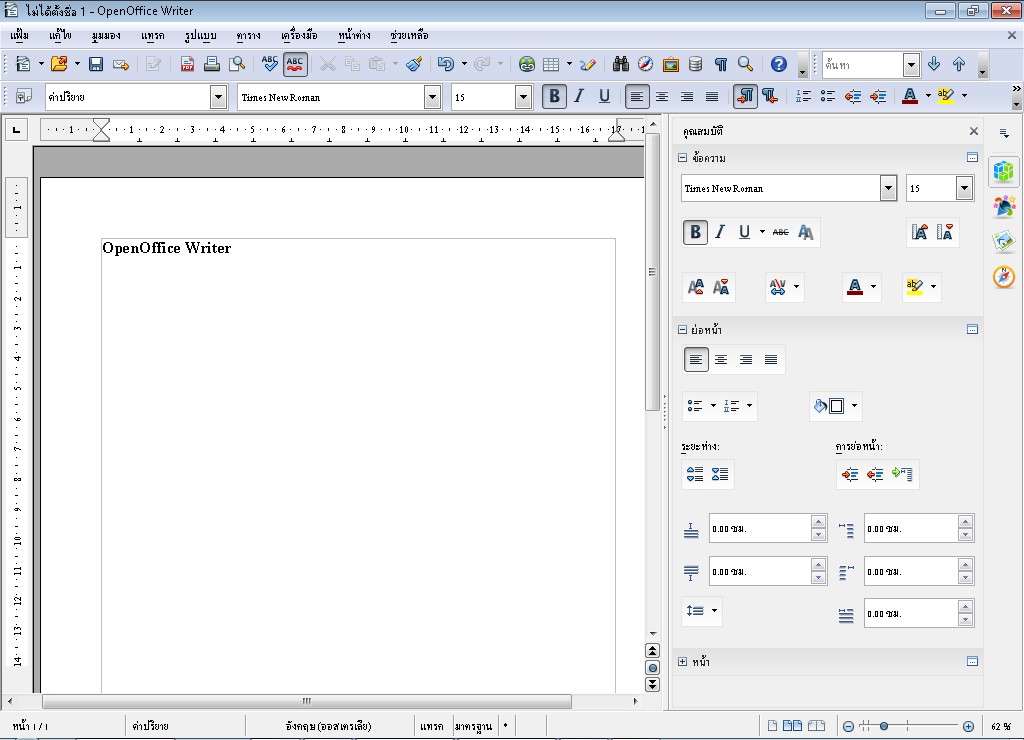
Task: Increase paragraph spacing icon in the sidebar
Action: [695, 474]
